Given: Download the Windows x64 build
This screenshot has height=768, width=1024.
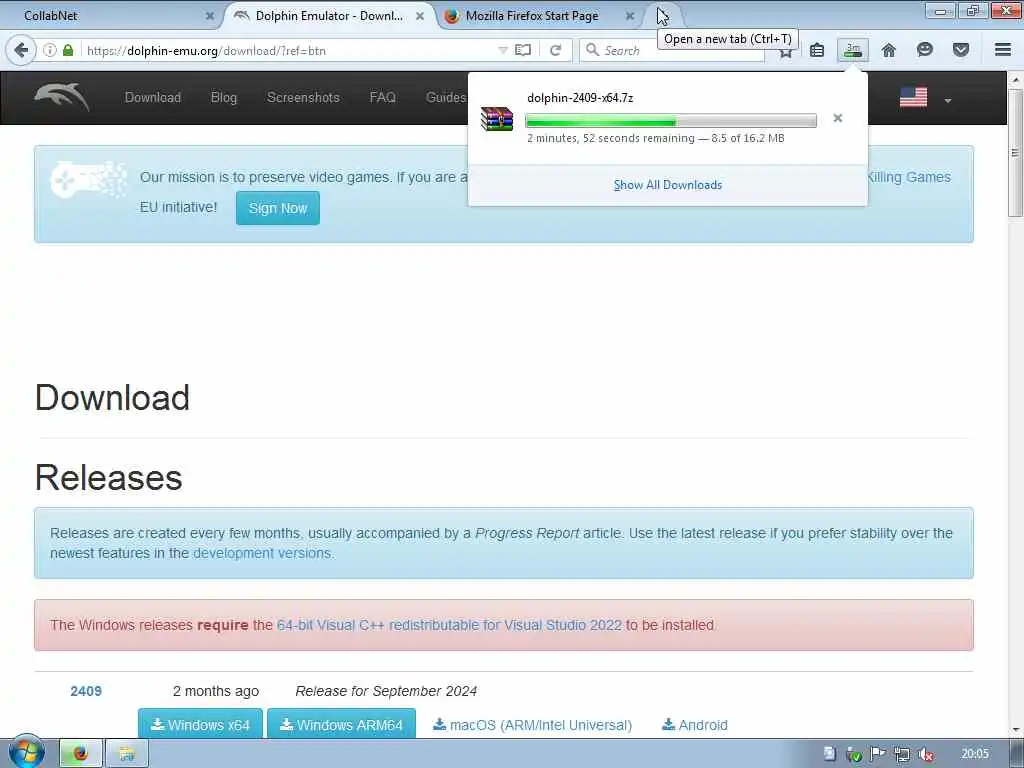Looking at the screenshot, I should pos(200,724).
